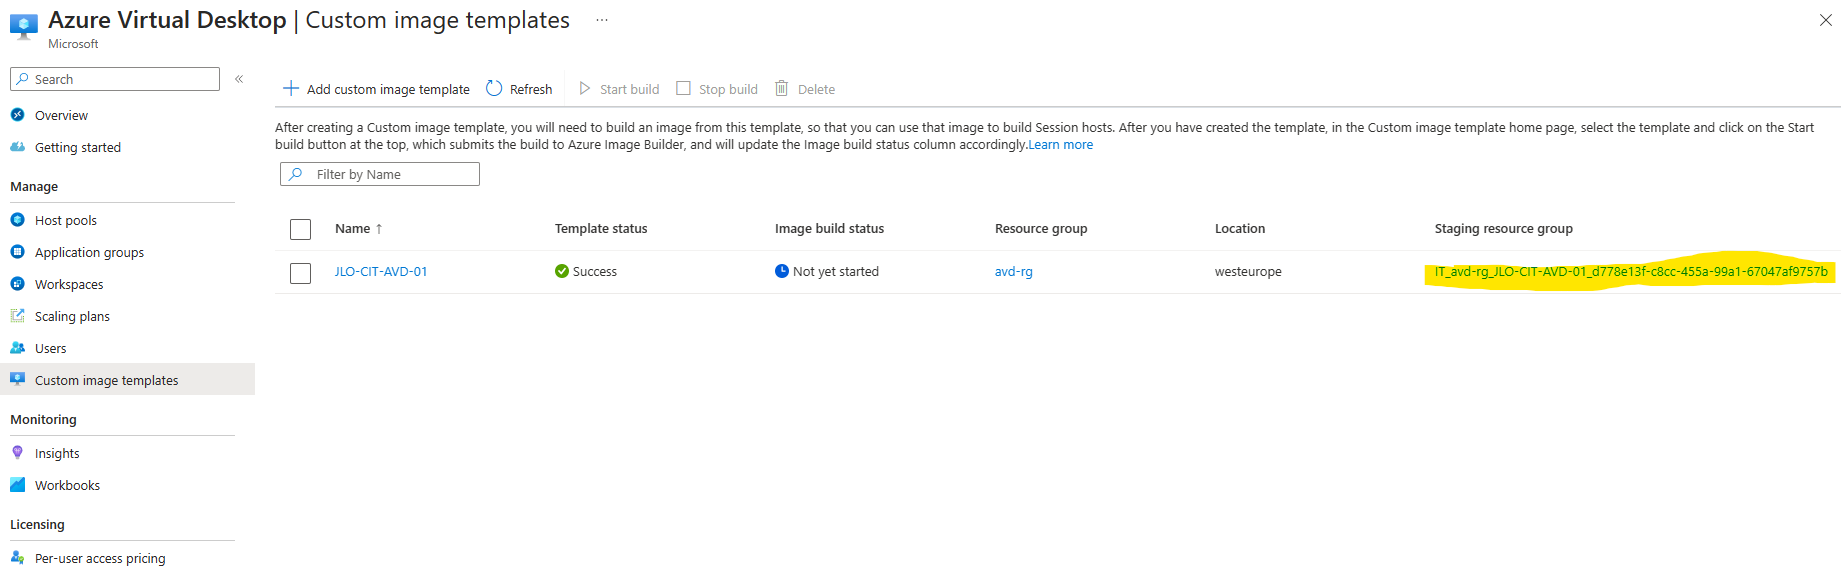Click the Users icon
This screenshot has width=1841, height=588.
(17, 348)
